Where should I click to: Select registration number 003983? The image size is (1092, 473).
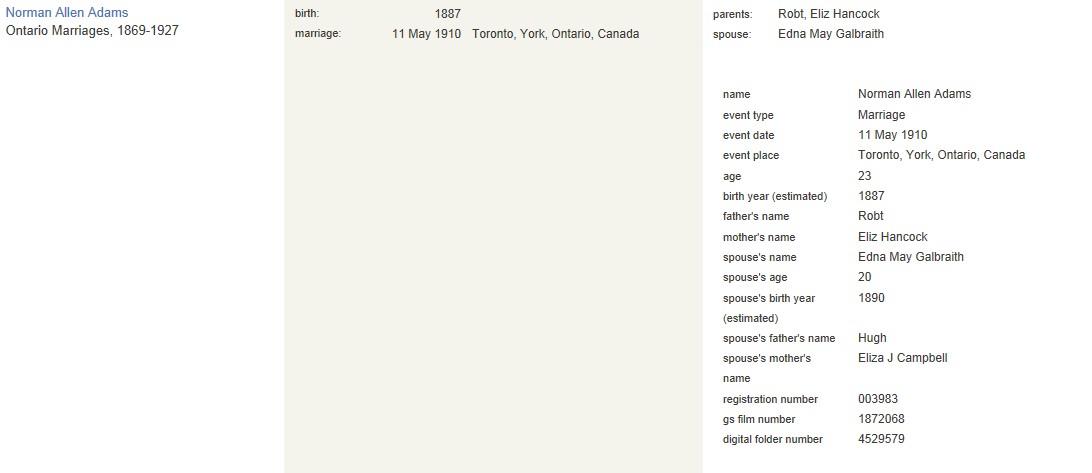point(878,398)
